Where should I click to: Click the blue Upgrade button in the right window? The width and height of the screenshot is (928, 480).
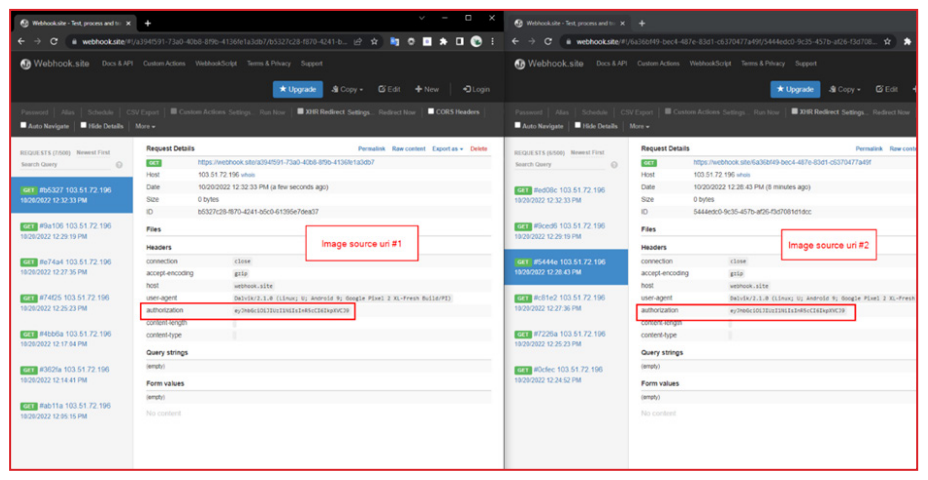pyautogui.click(x=795, y=89)
